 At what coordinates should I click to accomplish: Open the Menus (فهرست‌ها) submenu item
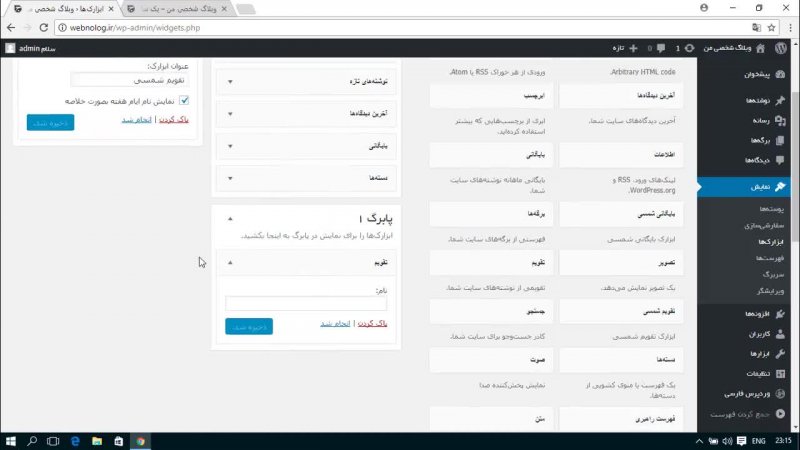click(756, 257)
